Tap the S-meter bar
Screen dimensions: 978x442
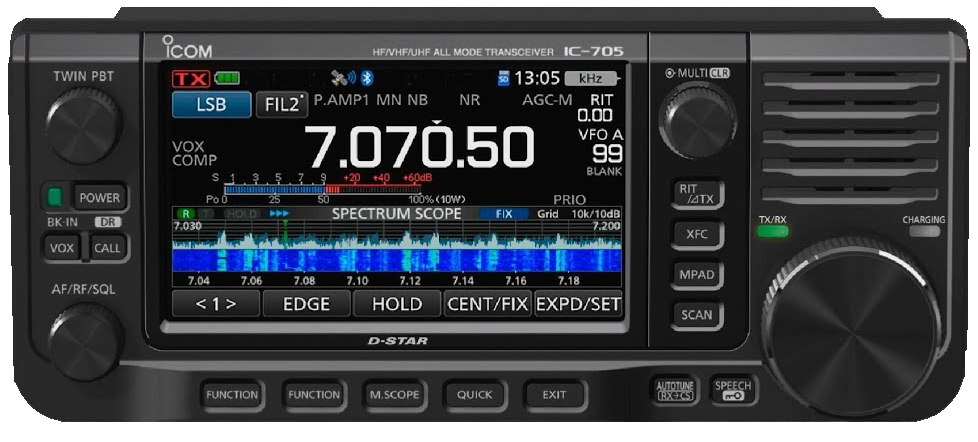point(323,190)
